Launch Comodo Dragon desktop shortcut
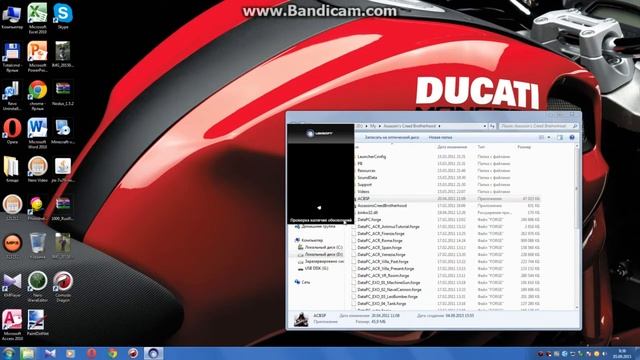 point(63,286)
